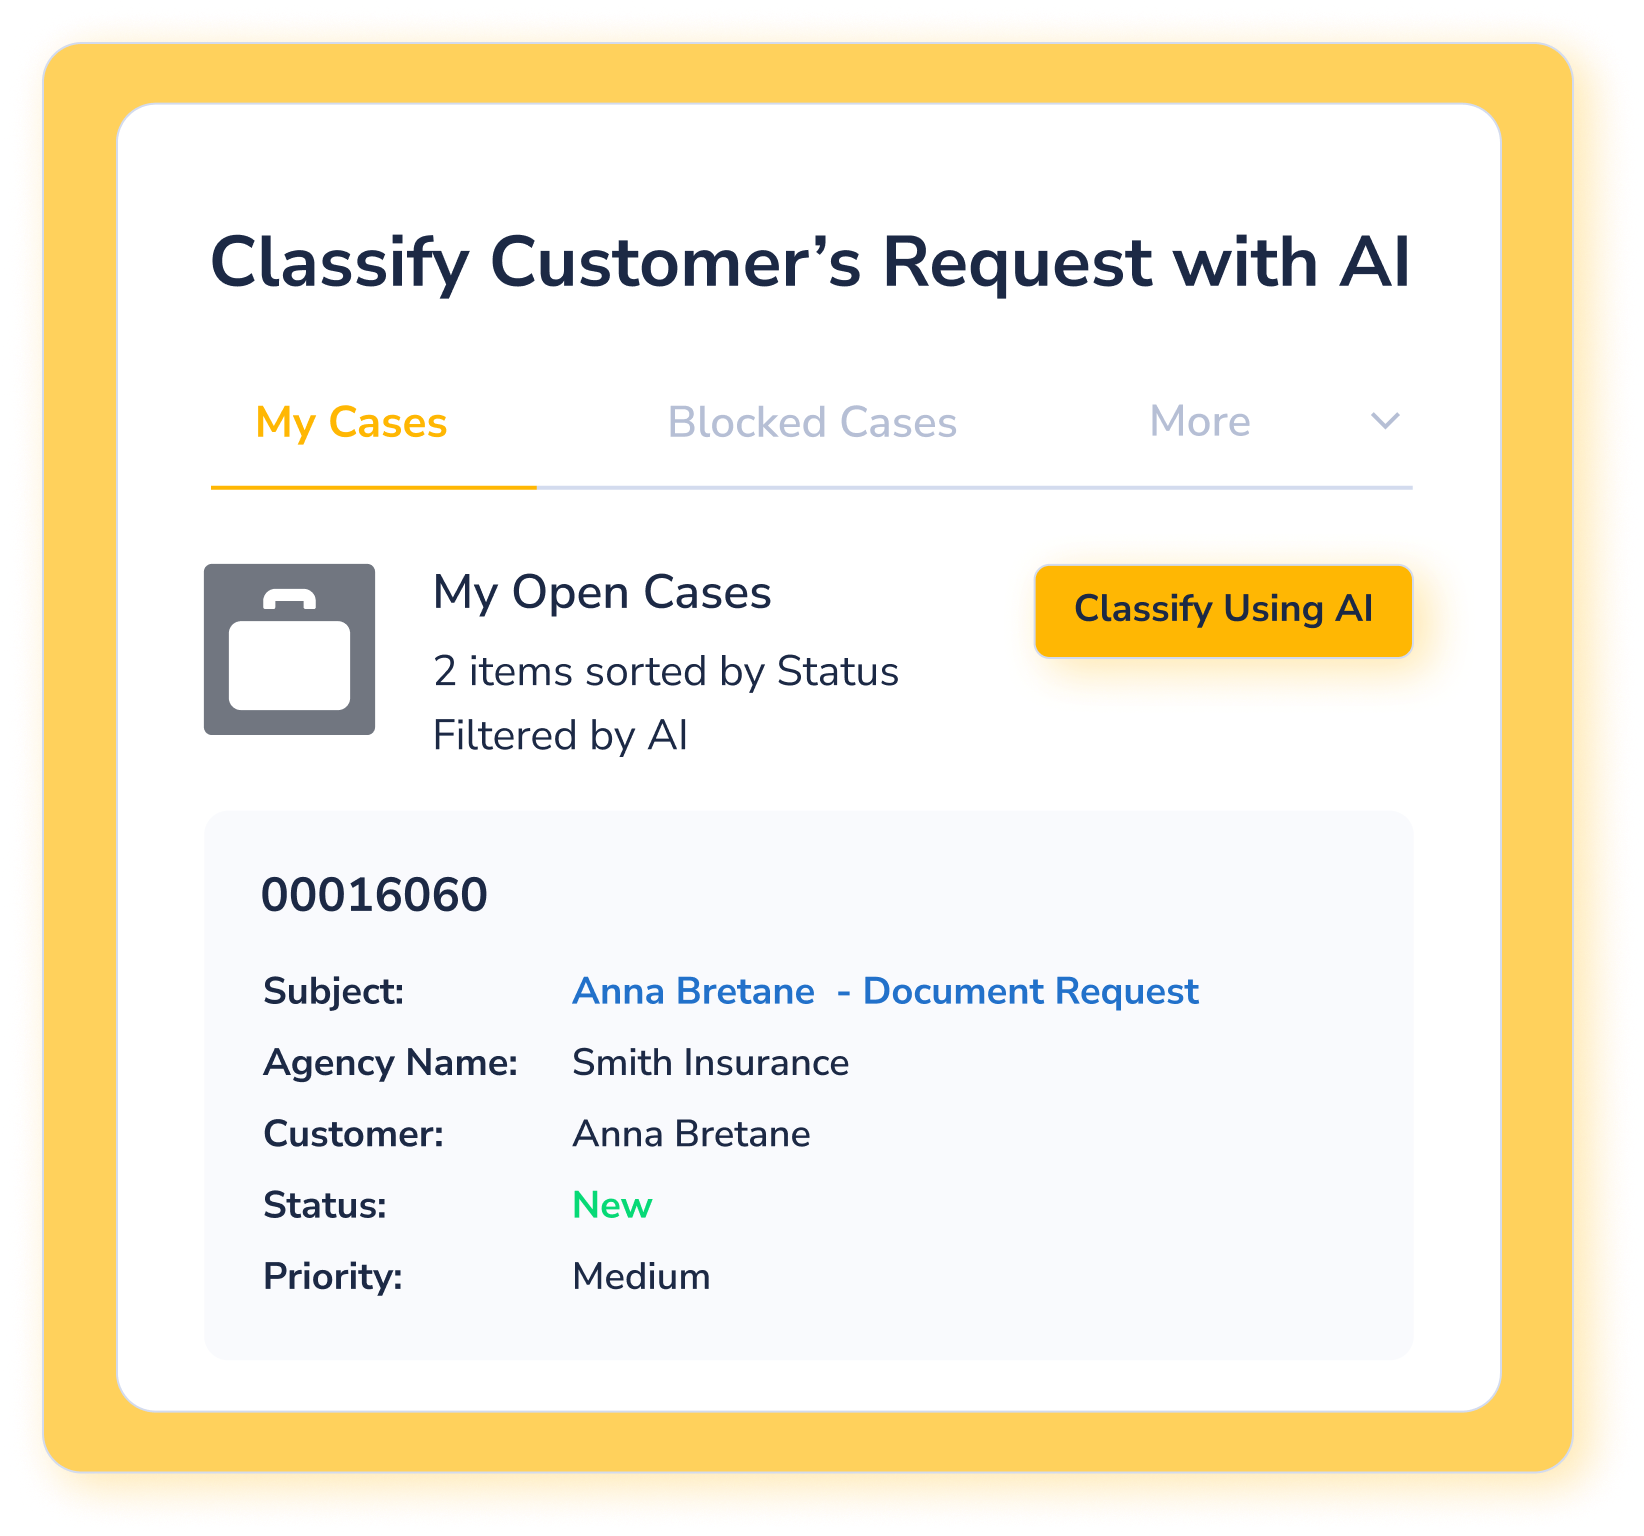Switch to the Blocked Cases tab
The height and width of the screenshot is (1536, 1644).
[x=812, y=422]
